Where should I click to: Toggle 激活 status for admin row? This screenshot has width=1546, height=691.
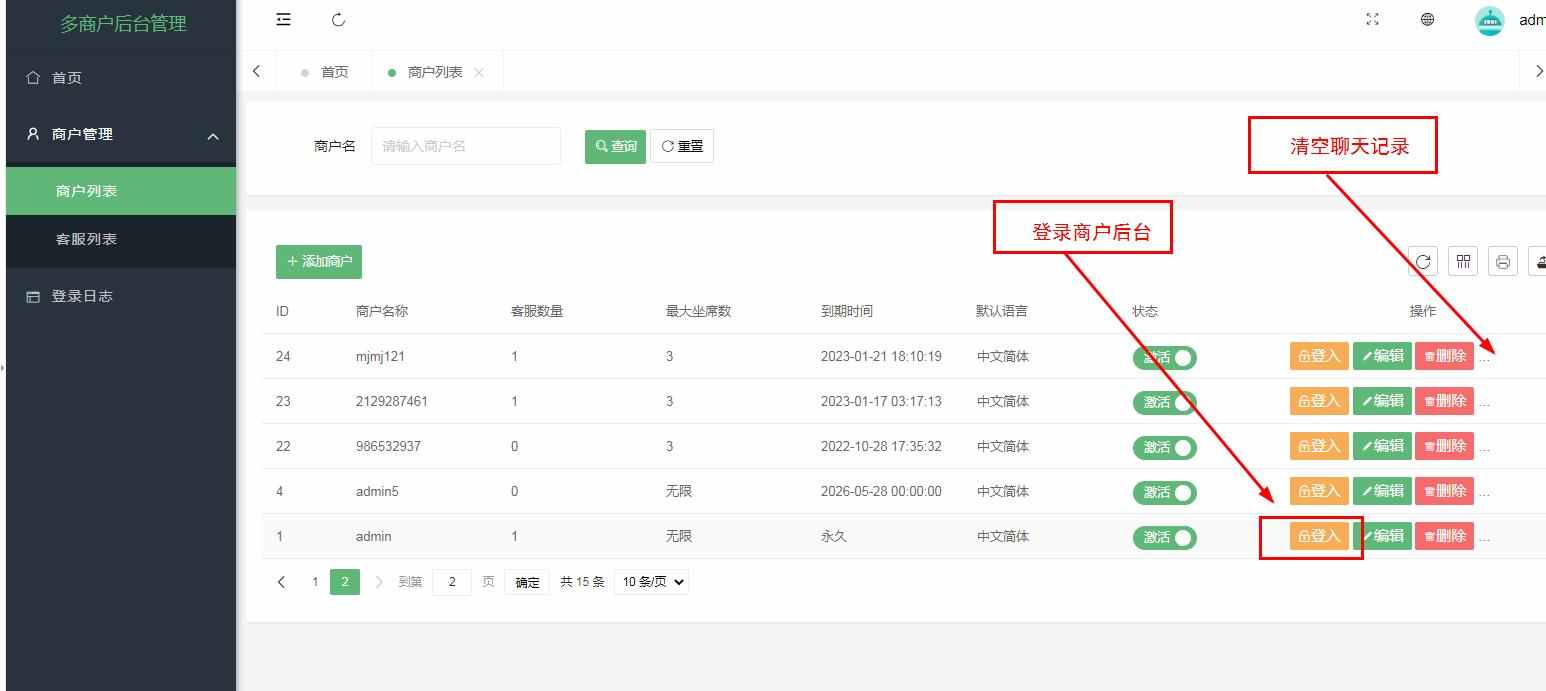pyautogui.click(x=1164, y=538)
